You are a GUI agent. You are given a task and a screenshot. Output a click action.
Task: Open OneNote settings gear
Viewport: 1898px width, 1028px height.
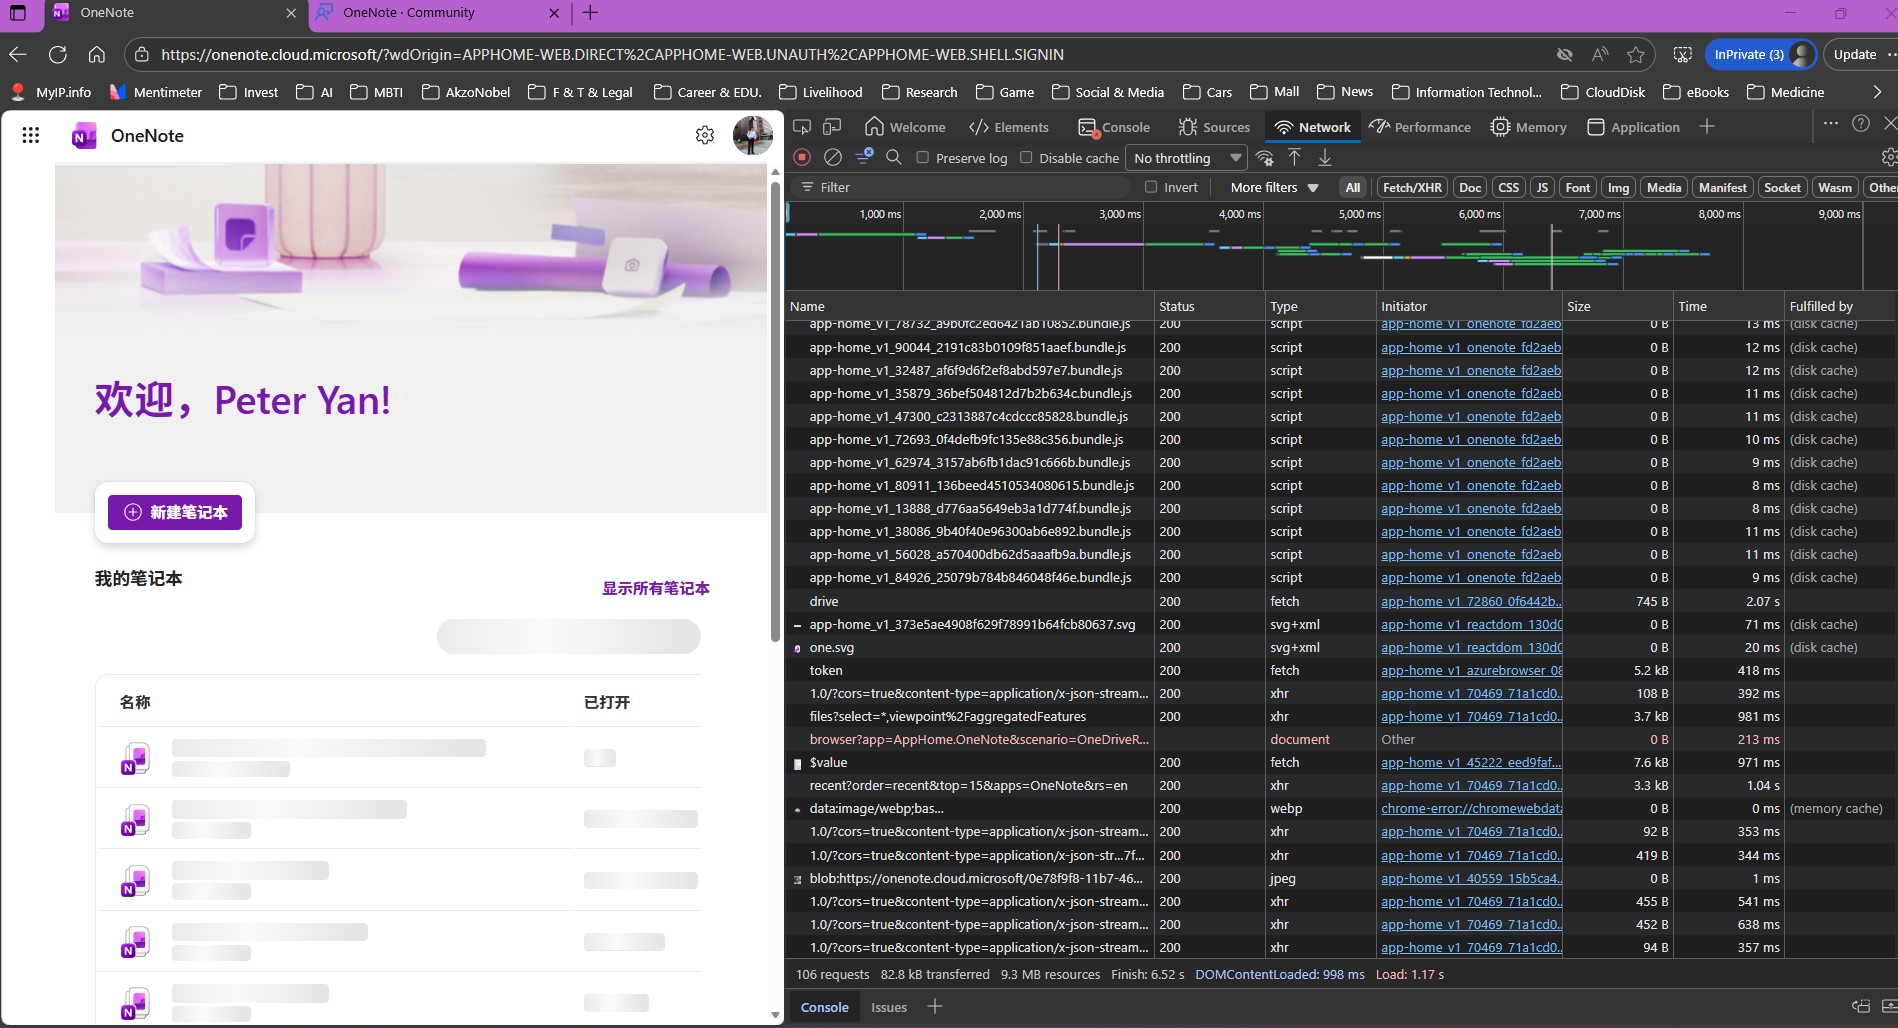[x=705, y=135]
